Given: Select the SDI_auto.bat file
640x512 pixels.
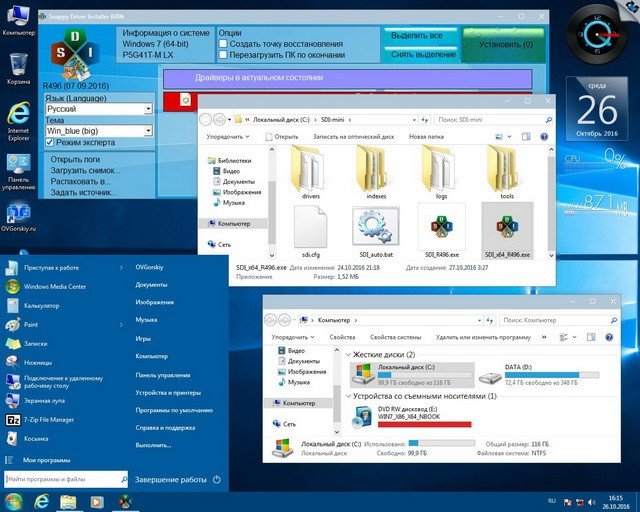Looking at the screenshot, I should tap(376, 231).
